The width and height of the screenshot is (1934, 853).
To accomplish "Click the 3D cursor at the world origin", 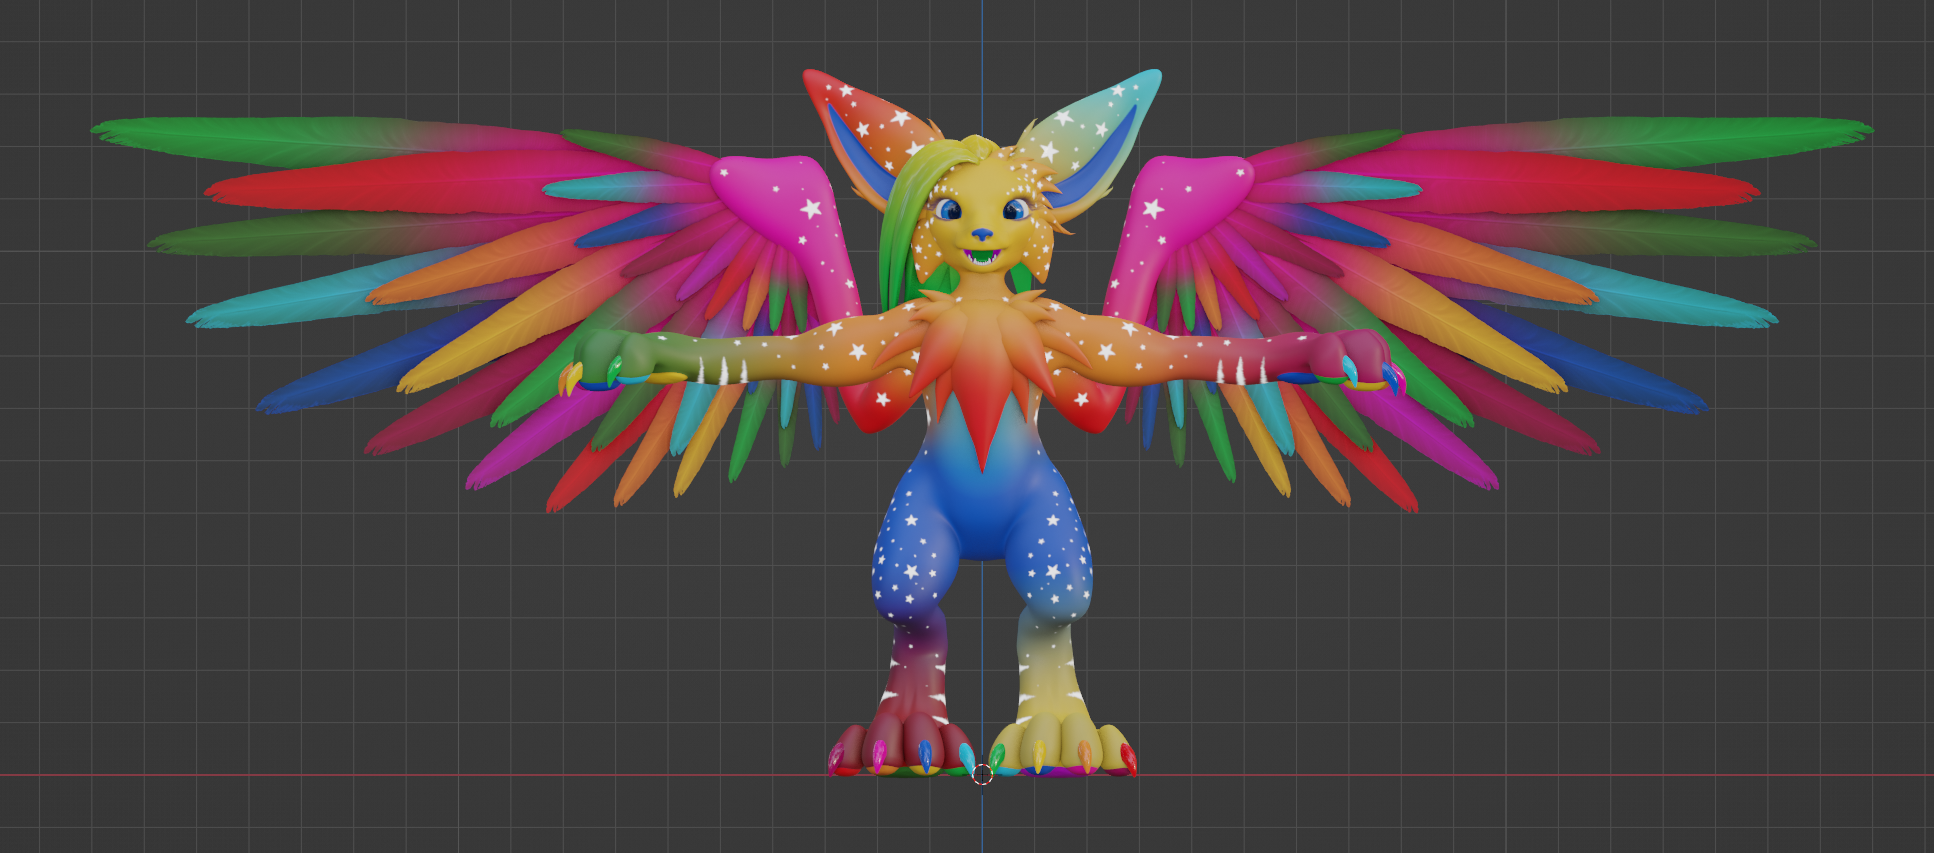I will (x=982, y=773).
